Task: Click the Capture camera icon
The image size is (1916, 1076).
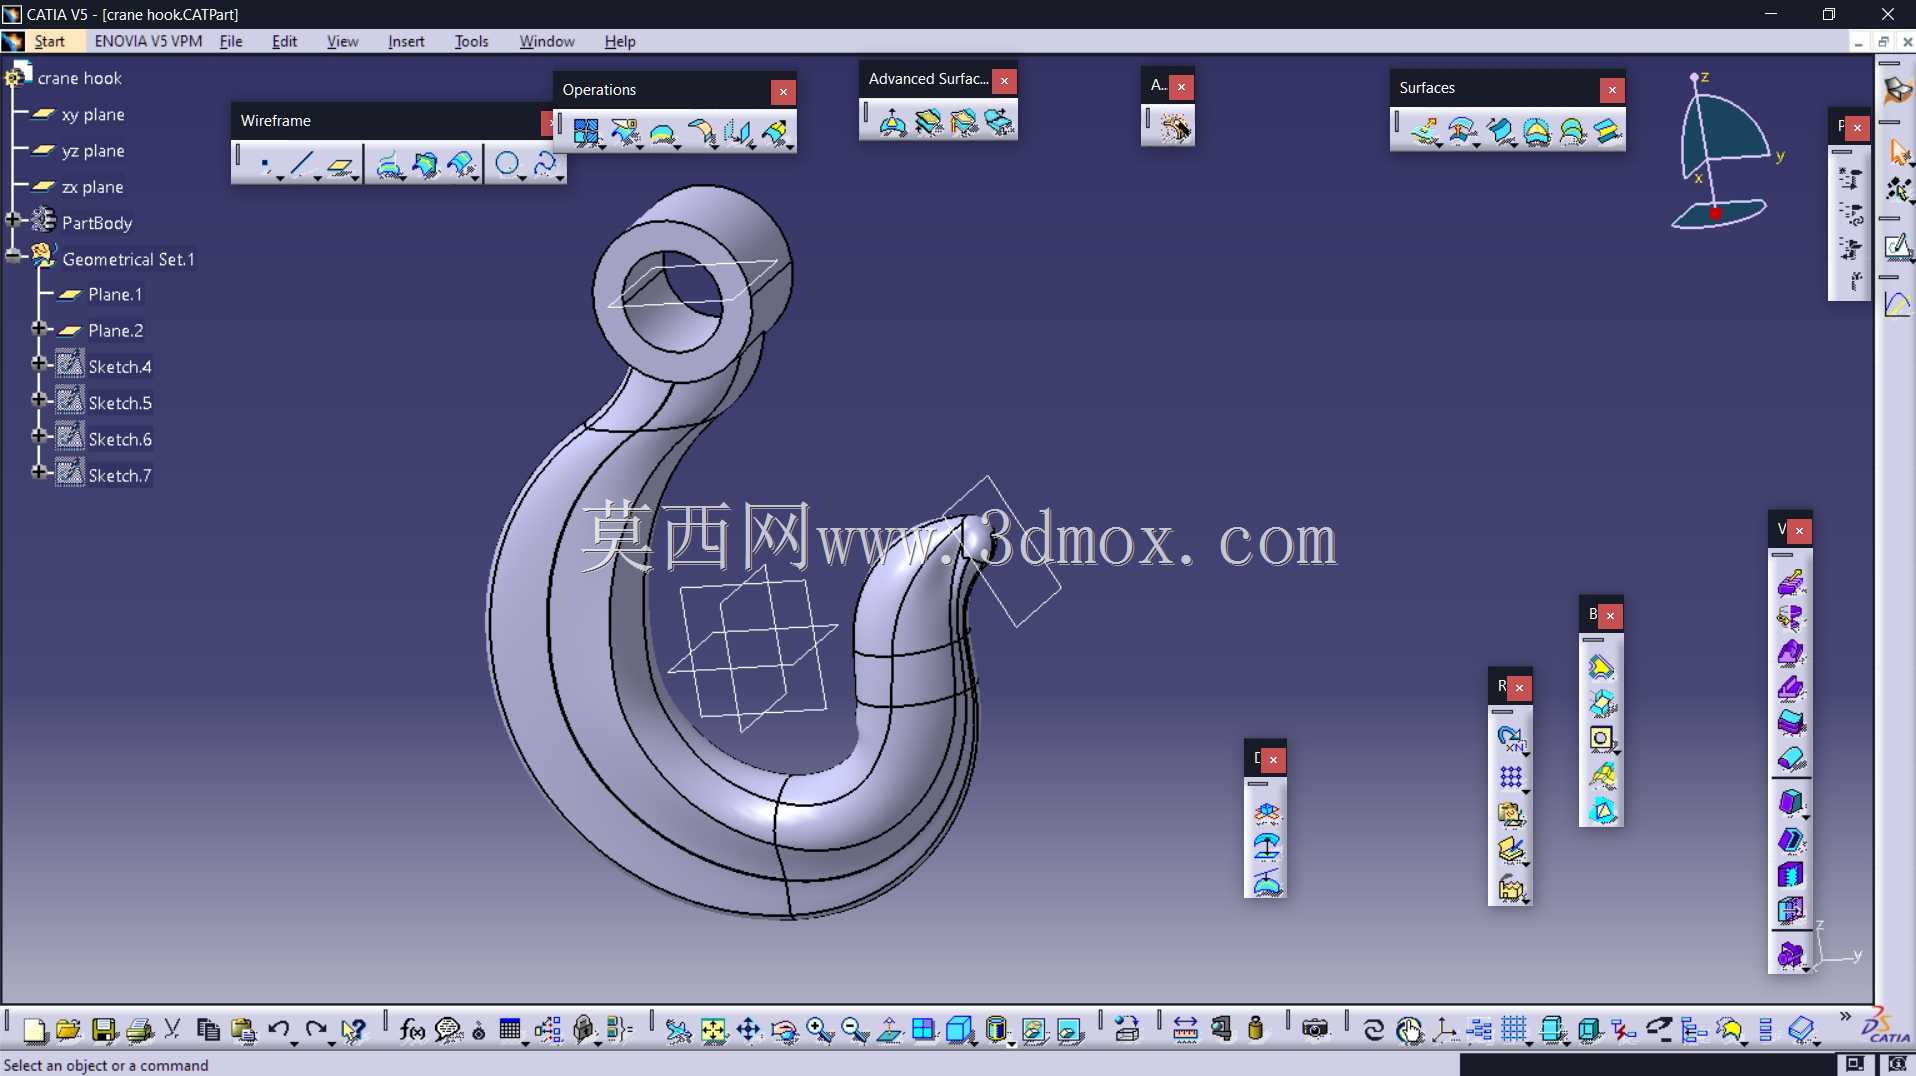Action: 1315,1030
